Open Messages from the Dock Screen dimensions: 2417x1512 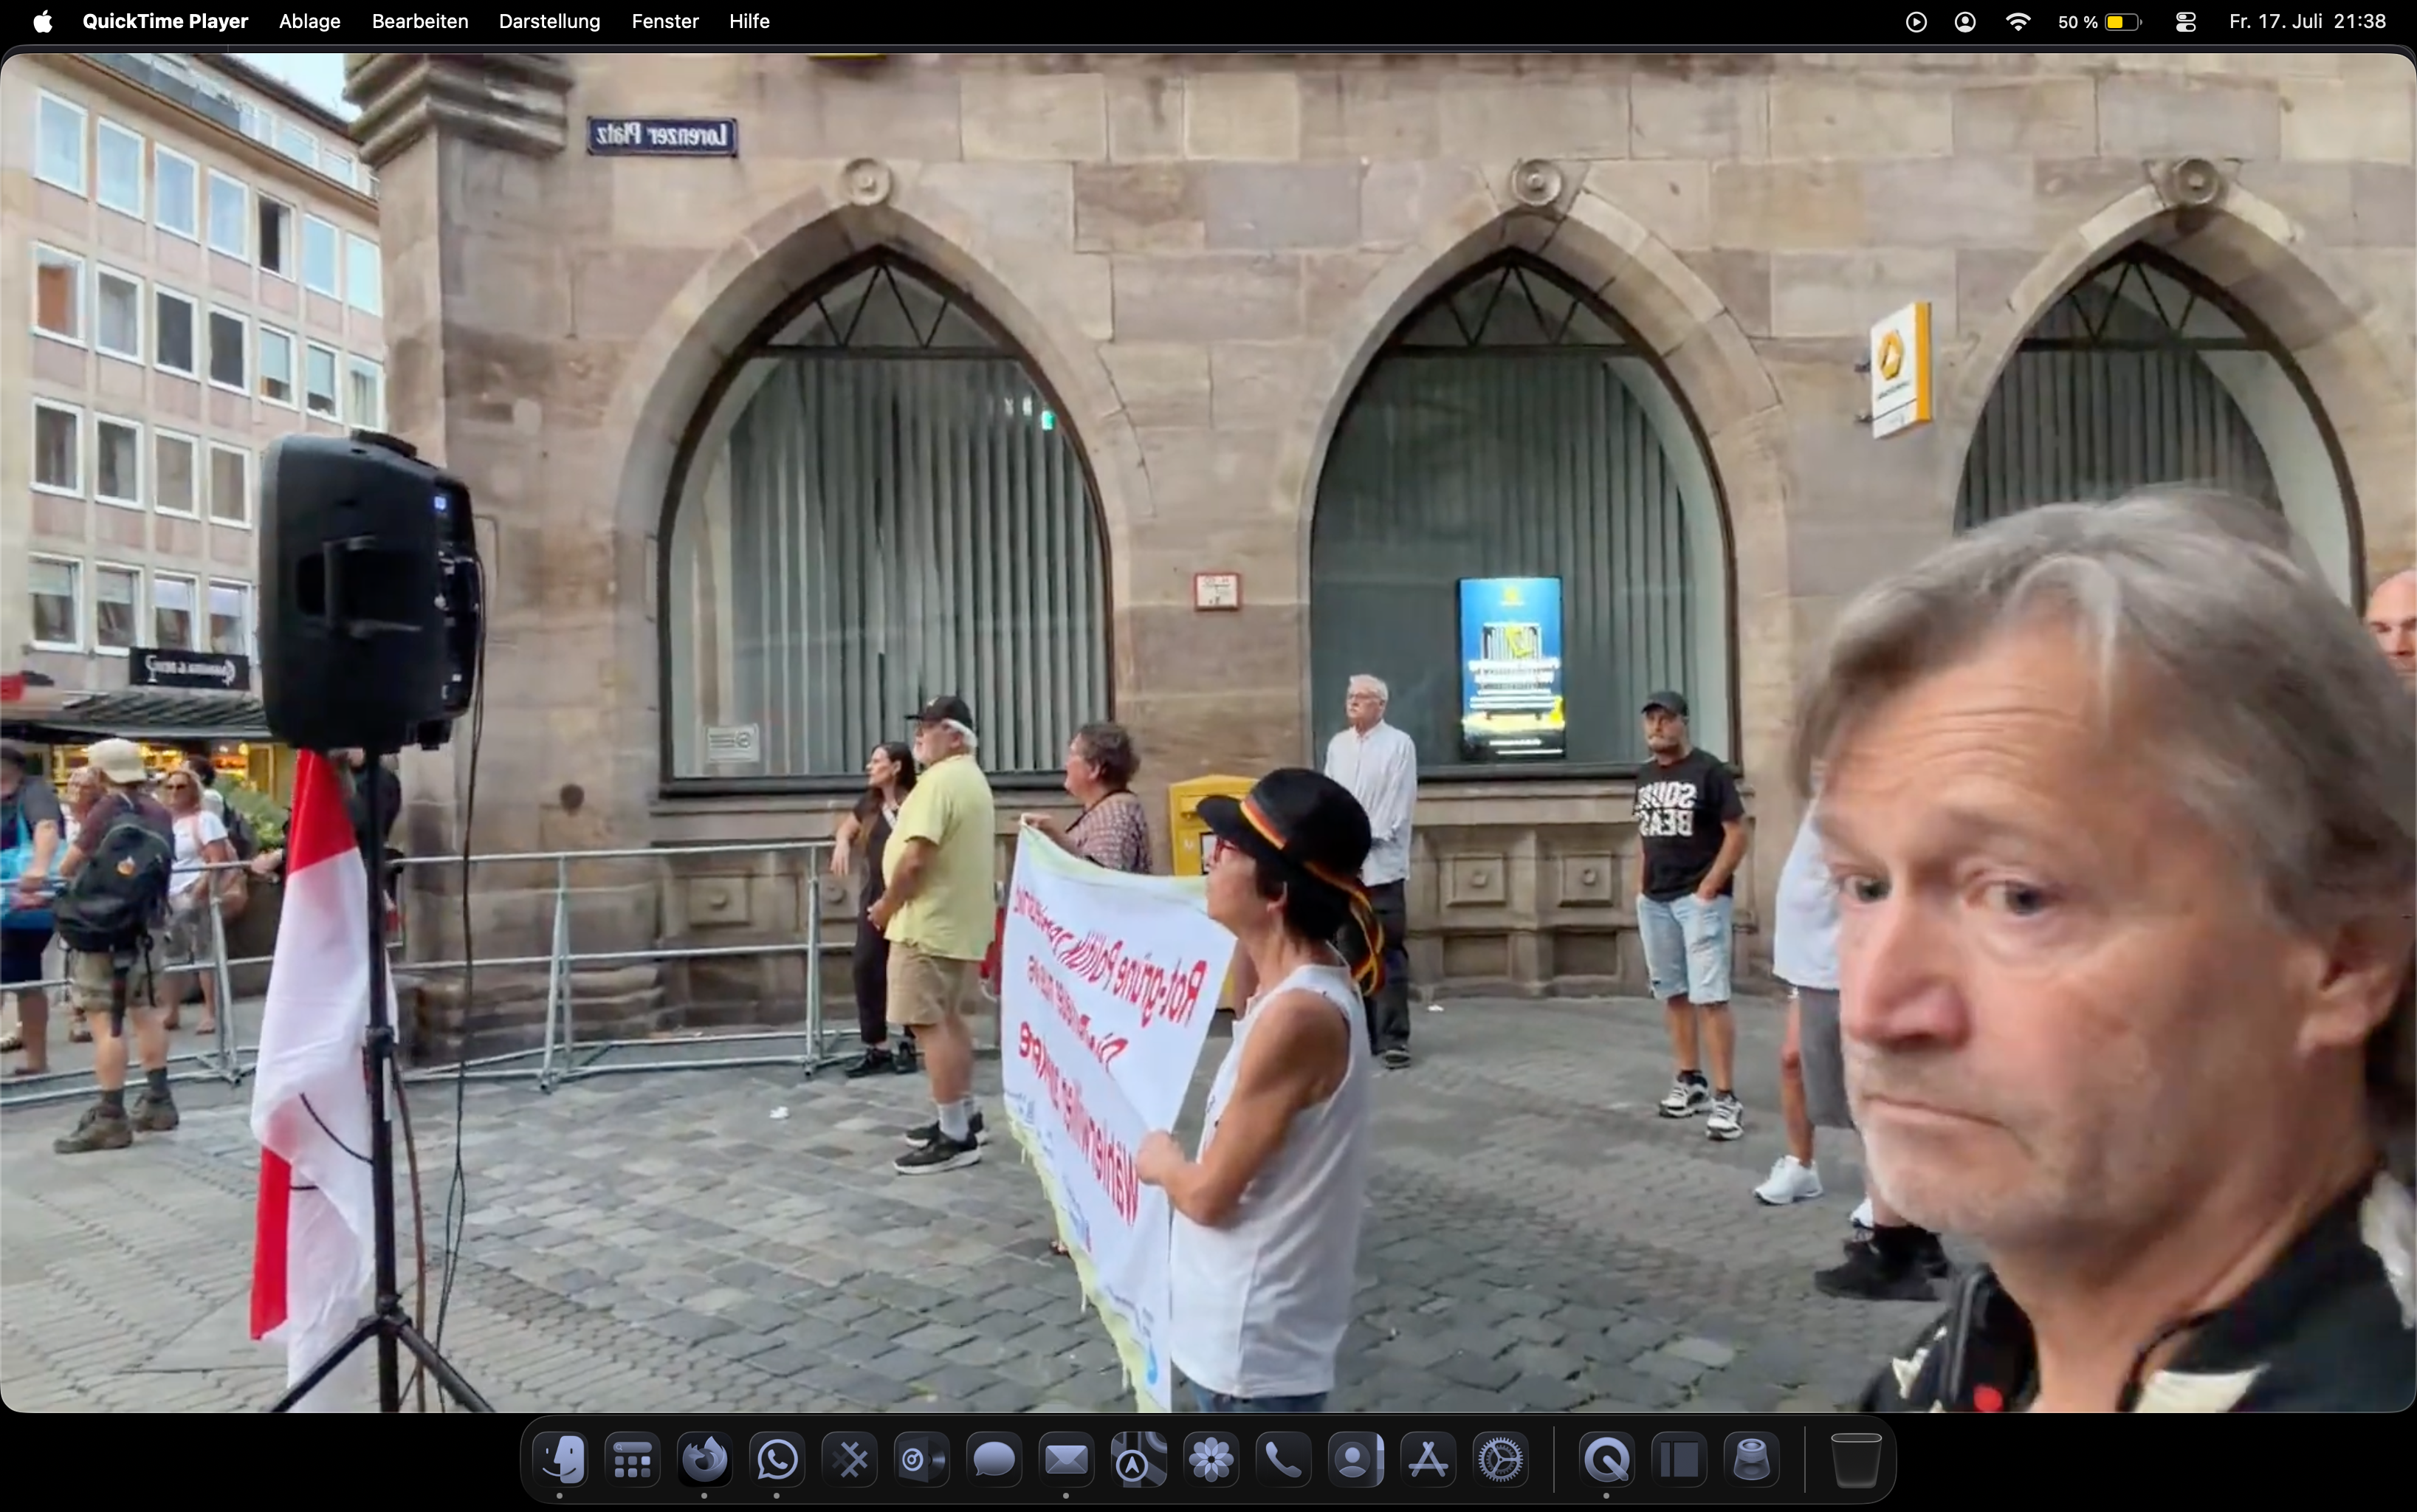993,1460
